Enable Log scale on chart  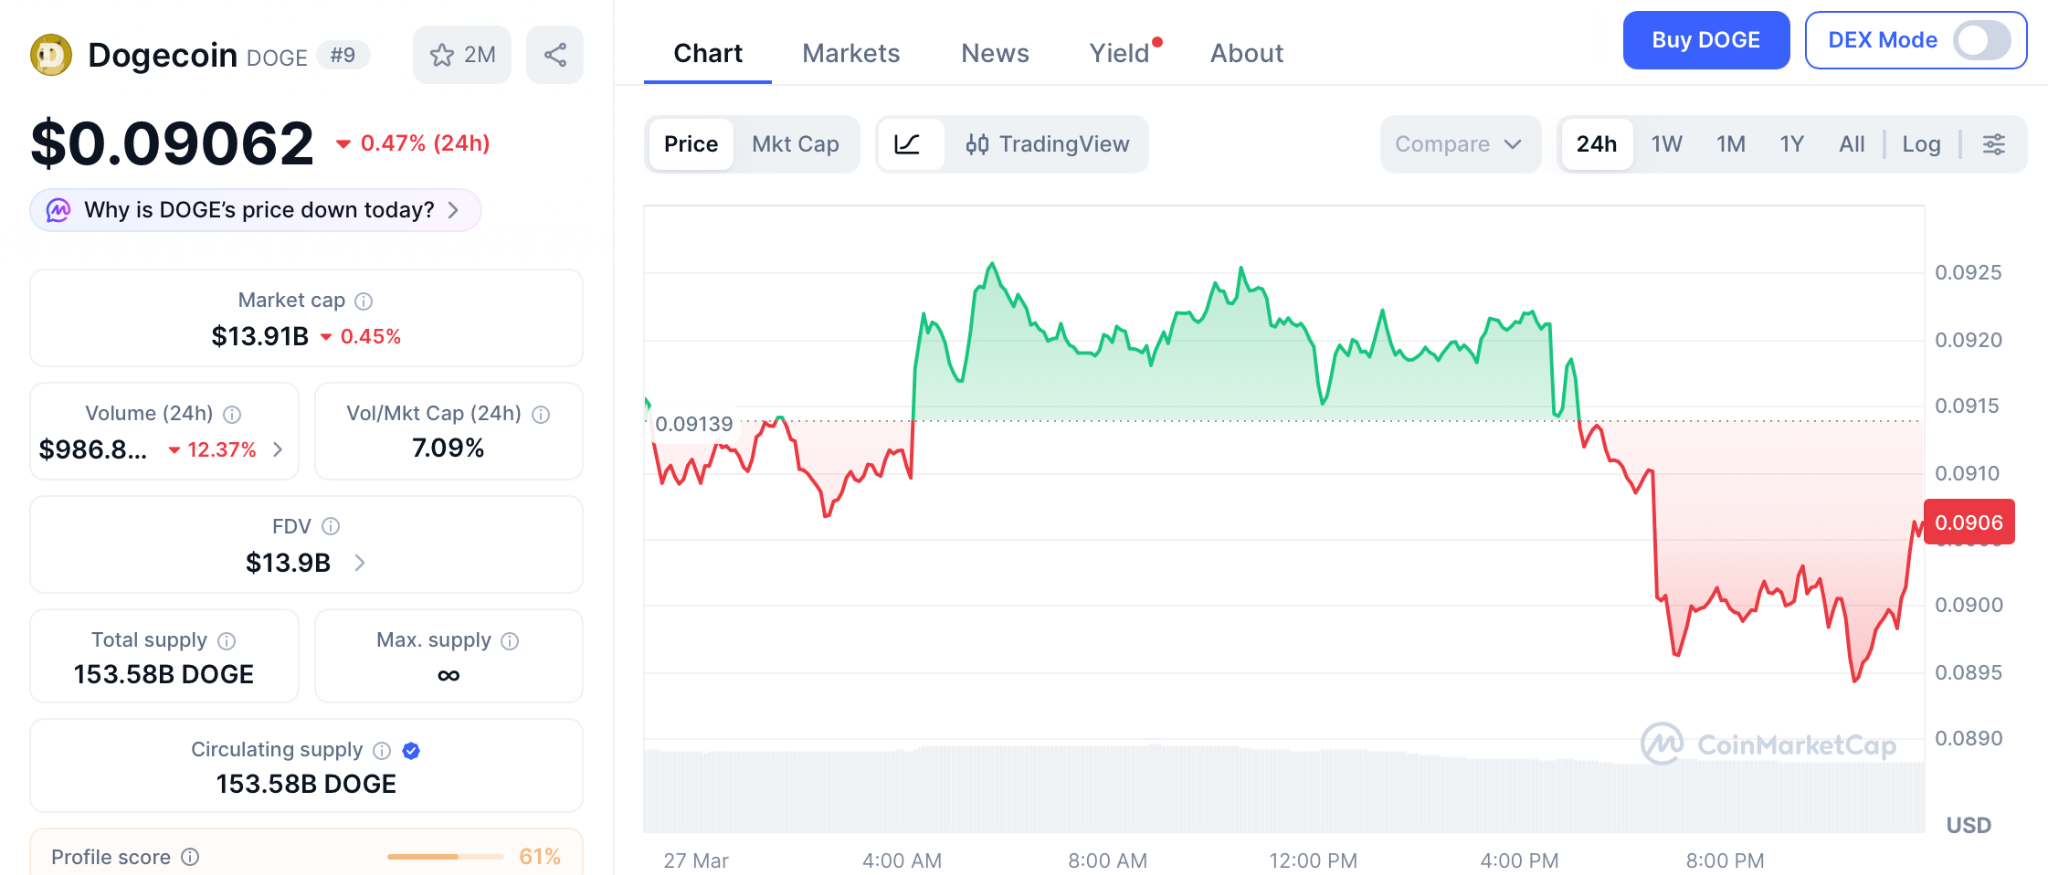tap(1920, 144)
